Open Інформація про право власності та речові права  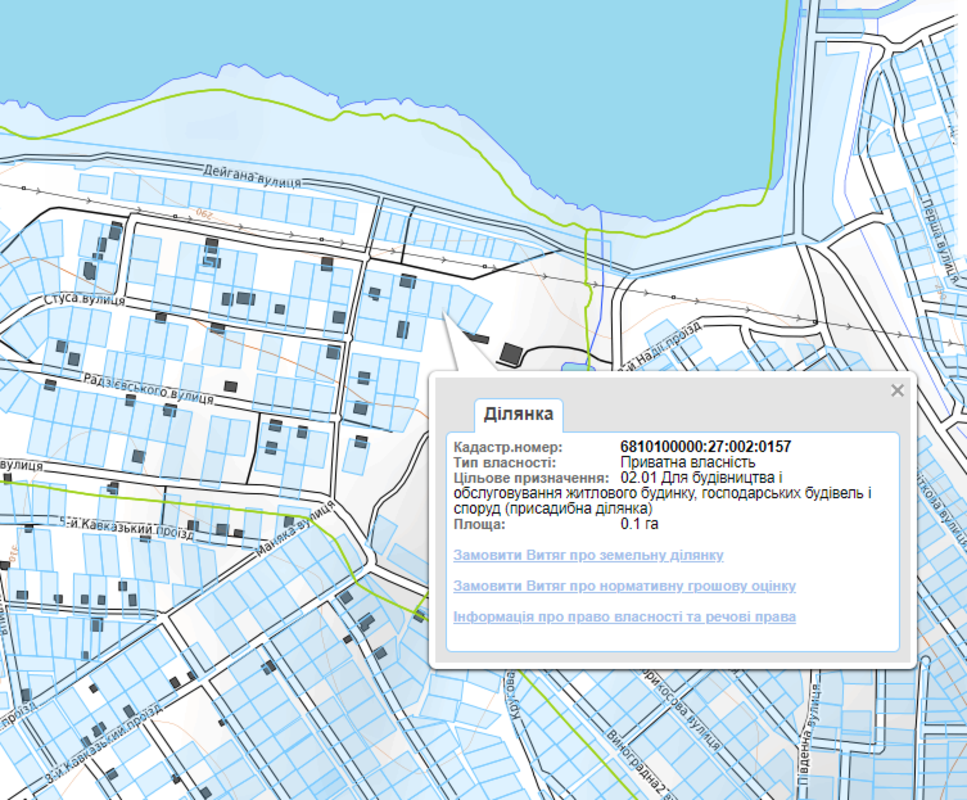pos(624,617)
